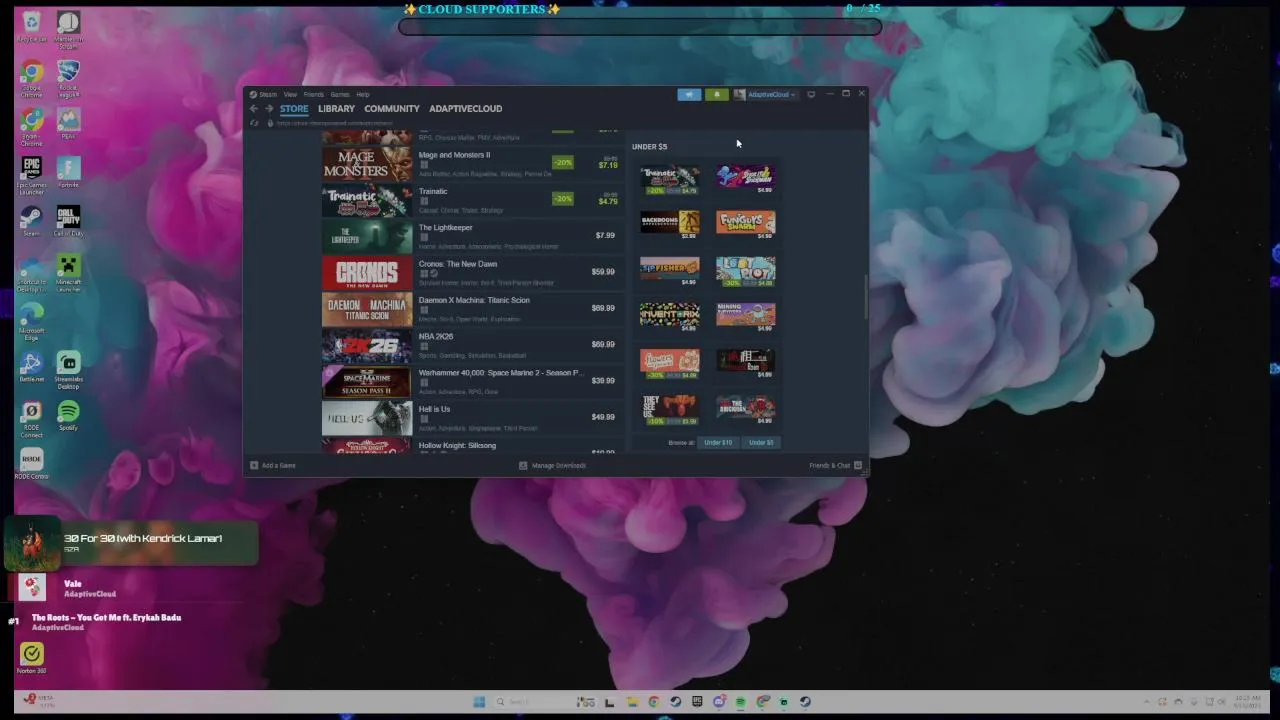Click the Inventorix game thumbnail

[670, 313]
